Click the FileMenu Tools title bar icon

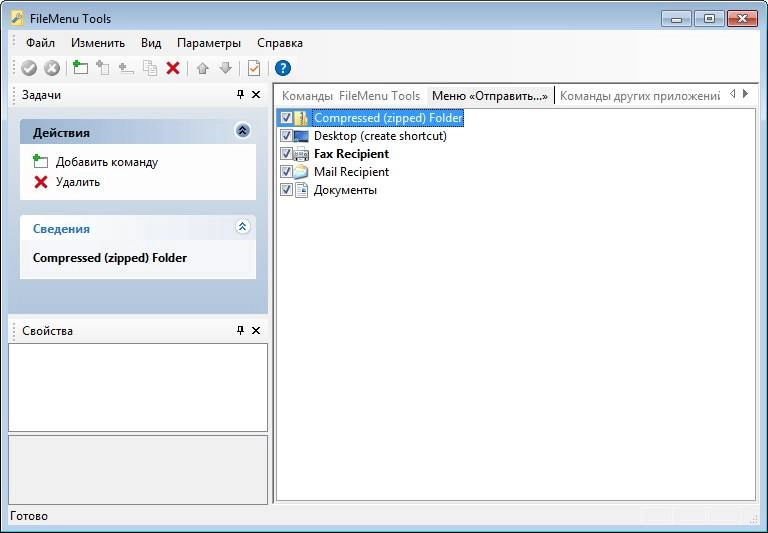point(17,18)
